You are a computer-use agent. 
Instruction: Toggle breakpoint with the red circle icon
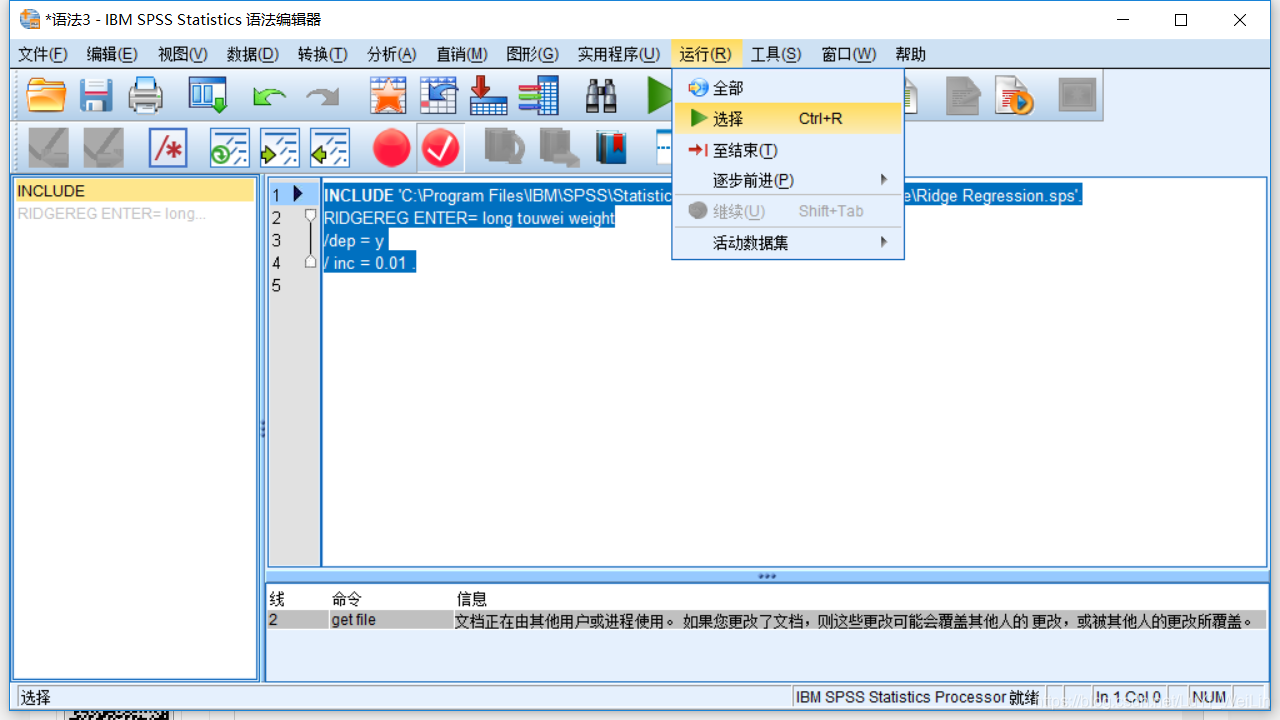[x=391, y=148]
